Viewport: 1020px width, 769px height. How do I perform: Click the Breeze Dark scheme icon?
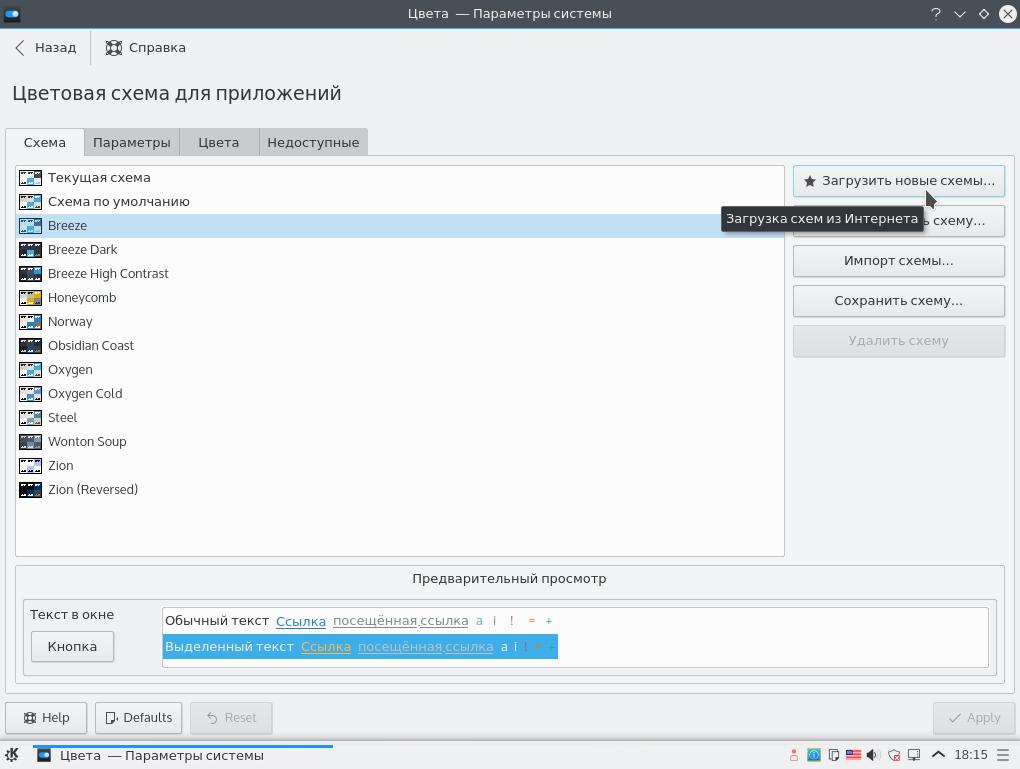[30, 250]
